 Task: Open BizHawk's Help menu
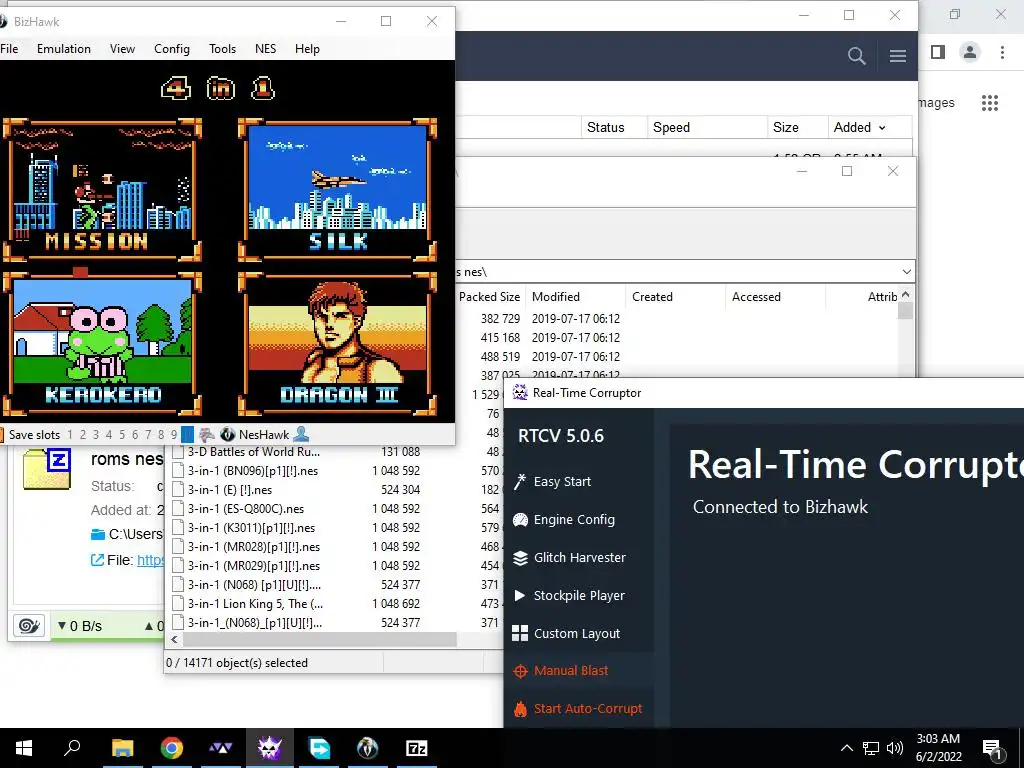click(x=307, y=49)
